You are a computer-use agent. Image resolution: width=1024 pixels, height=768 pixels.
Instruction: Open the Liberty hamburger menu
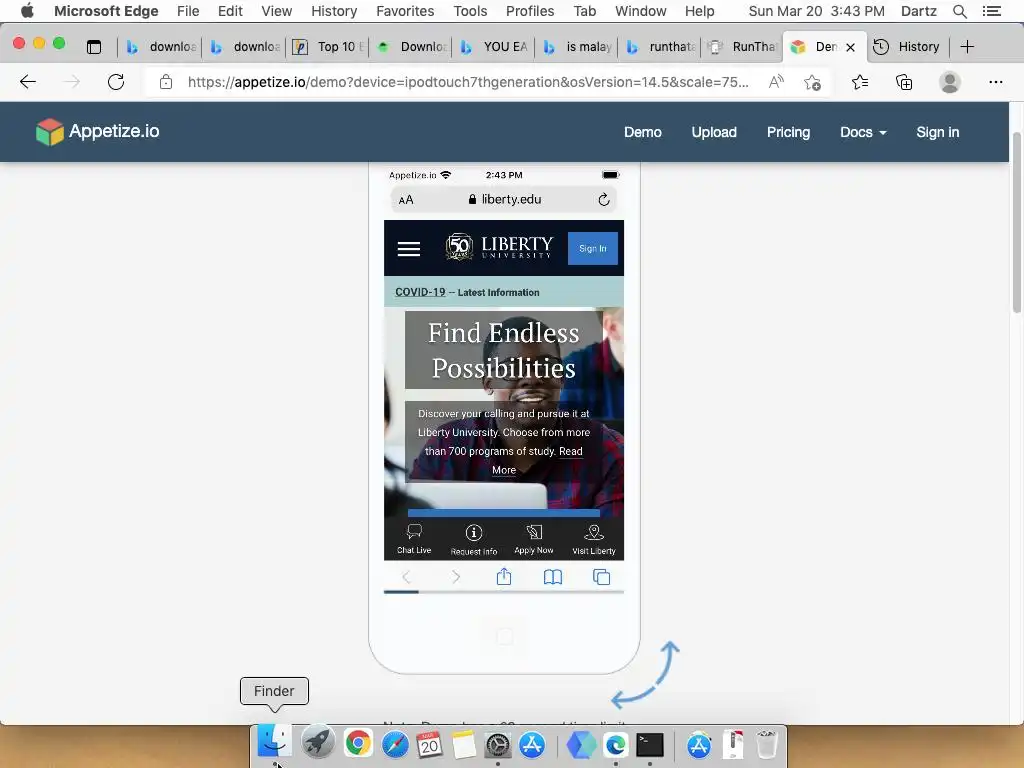(x=409, y=249)
